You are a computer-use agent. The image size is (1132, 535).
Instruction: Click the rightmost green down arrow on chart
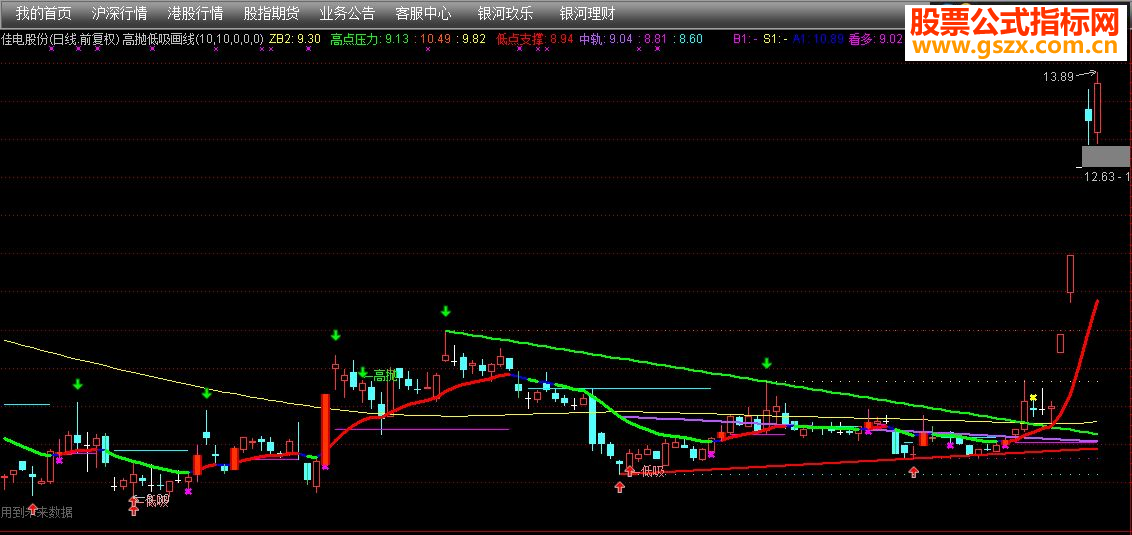coord(767,363)
